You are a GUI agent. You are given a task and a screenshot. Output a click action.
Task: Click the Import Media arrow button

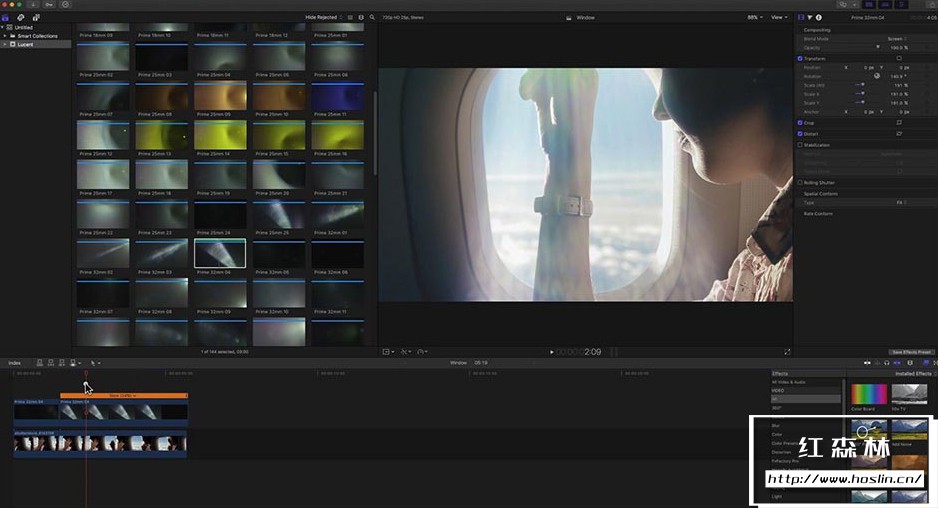coord(36,4)
